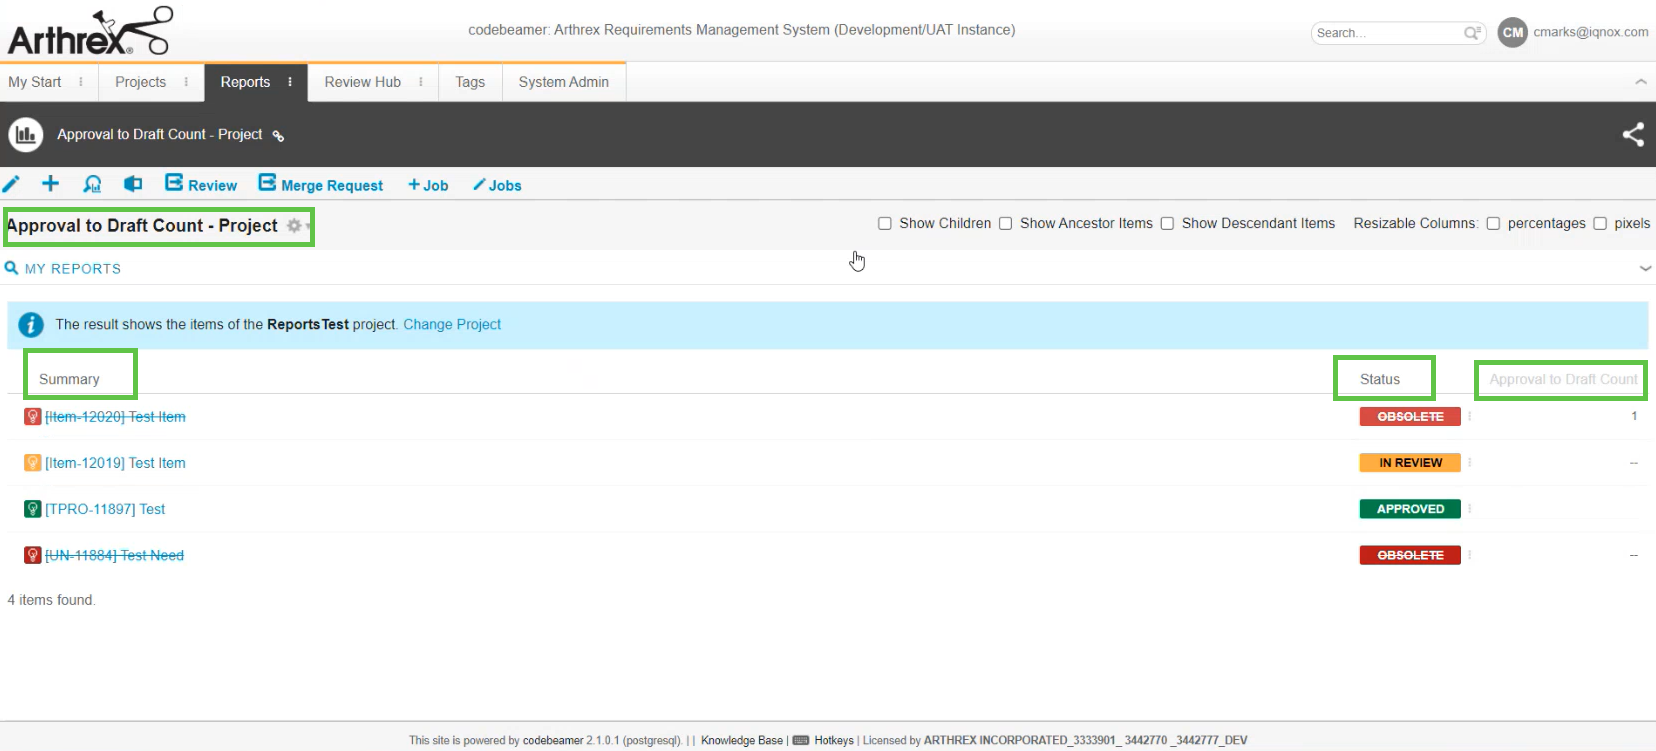The width and height of the screenshot is (1656, 751).
Task: Enable the Show Children checkbox
Action: coord(885,224)
